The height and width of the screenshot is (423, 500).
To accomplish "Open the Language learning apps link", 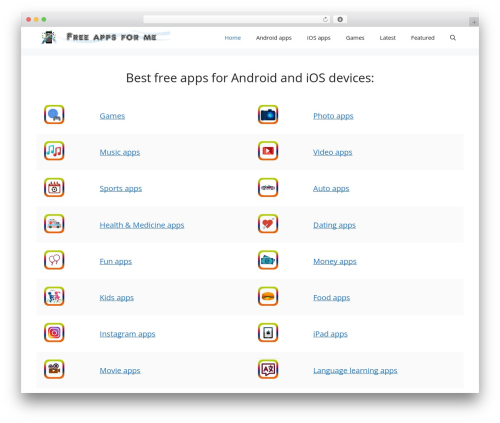I will (355, 371).
